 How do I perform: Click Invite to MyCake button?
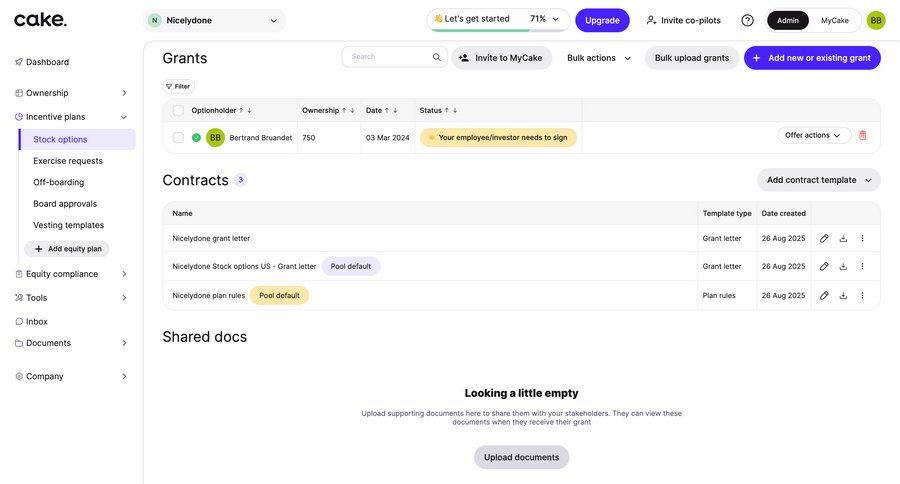[x=502, y=58]
